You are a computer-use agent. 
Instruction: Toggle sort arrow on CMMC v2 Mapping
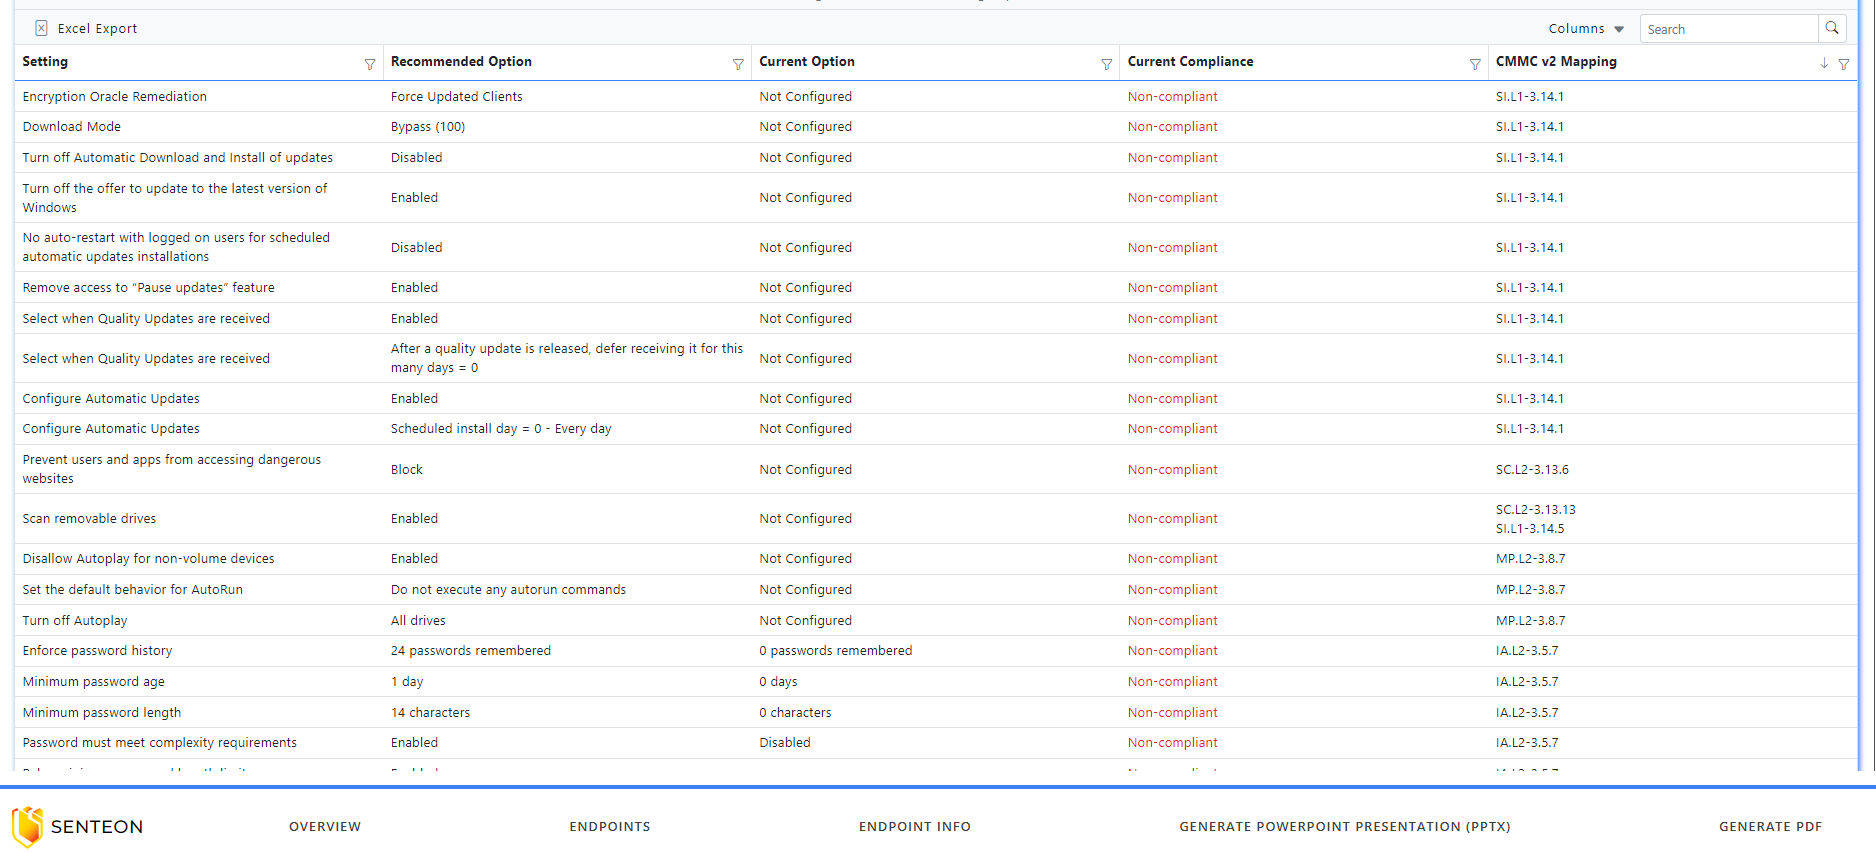1824,63
